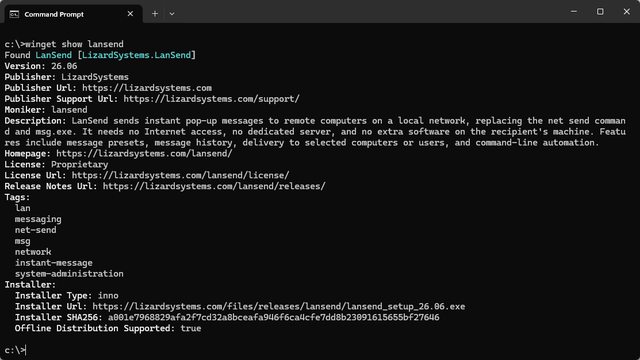Click the 'winget show lansend' command text
The image size is (640, 360).
coord(74,44)
